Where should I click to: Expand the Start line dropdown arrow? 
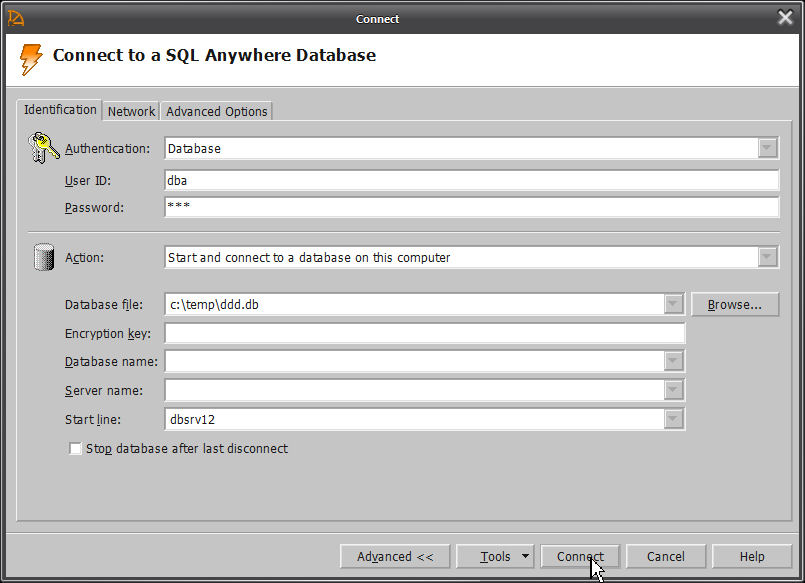[673, 419]
